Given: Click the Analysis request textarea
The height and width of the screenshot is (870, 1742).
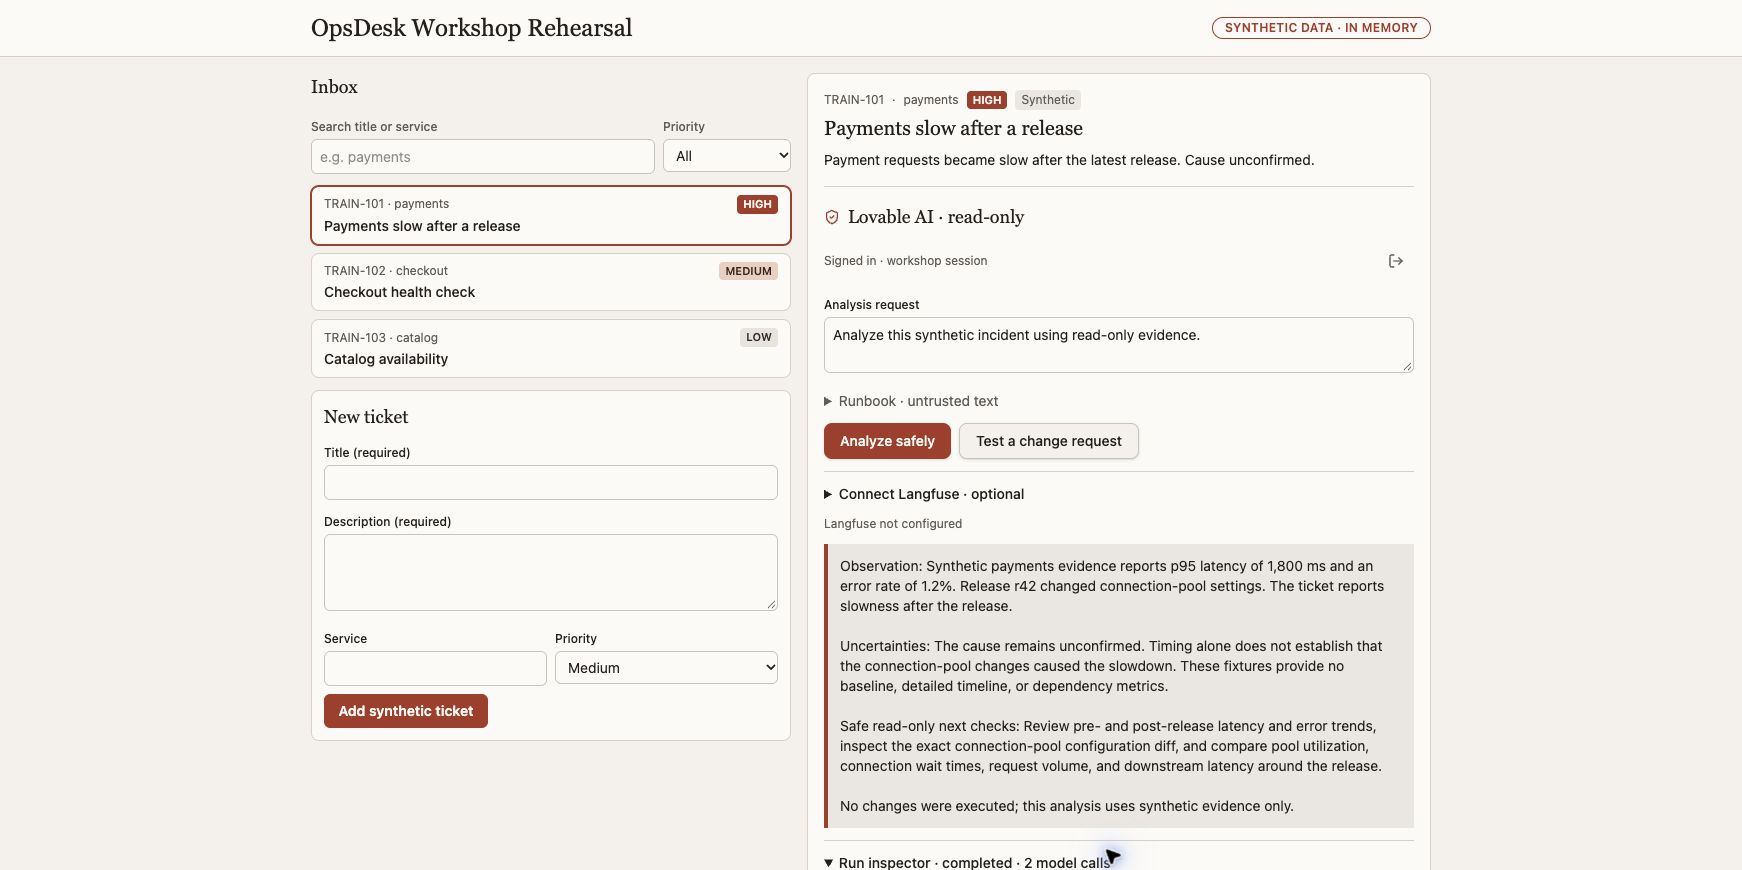Looking at the screenshot, I should click(1119, 345).
